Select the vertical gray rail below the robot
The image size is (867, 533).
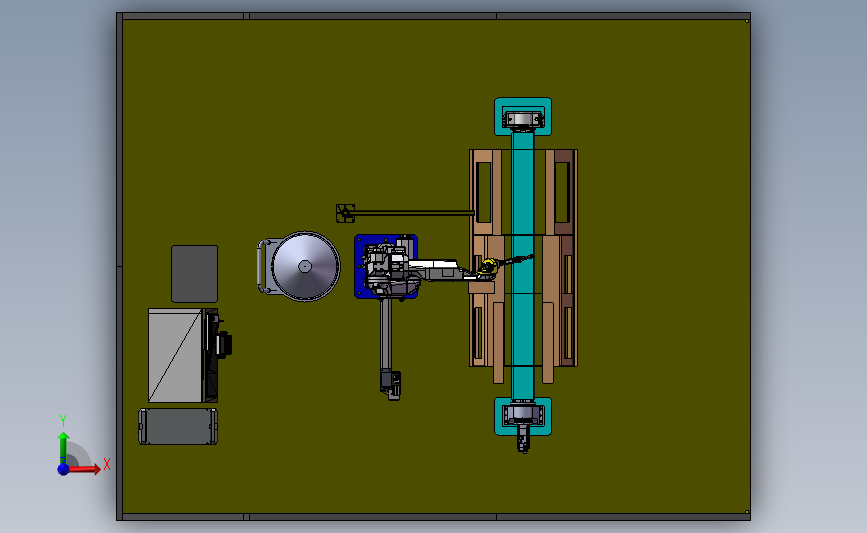pyautogui.click(x=385, y=335)
